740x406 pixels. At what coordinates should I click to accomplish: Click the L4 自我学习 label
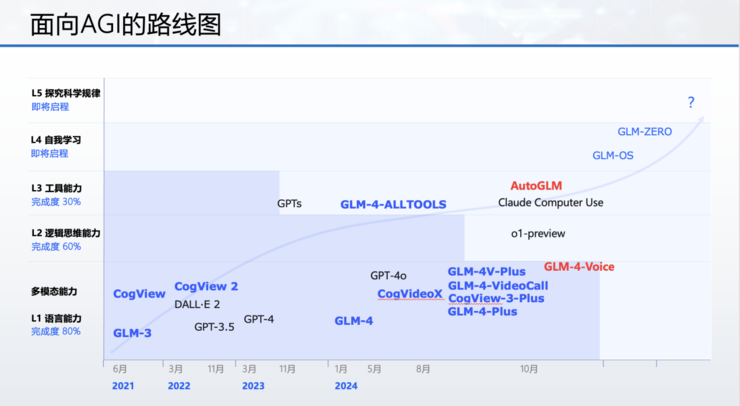click(56, 140)
